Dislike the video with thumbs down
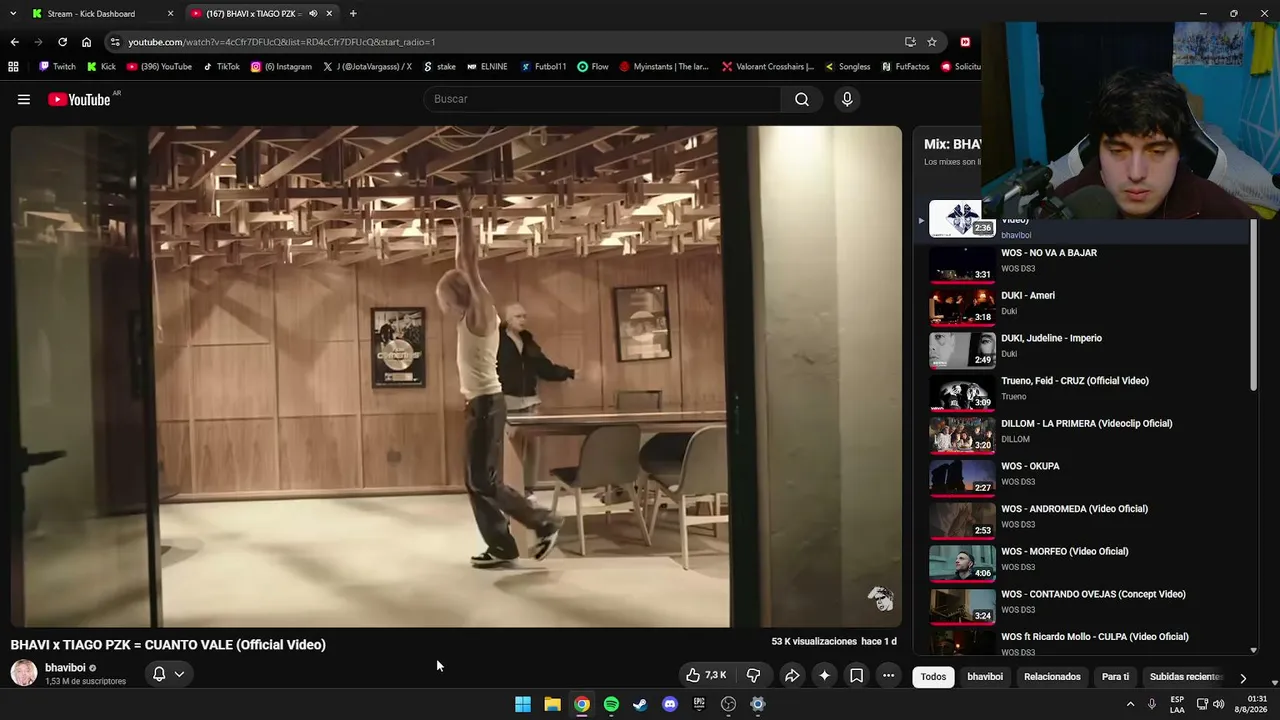The width and height of the screenshot is (1280, 720). click(x=753, y=675)
